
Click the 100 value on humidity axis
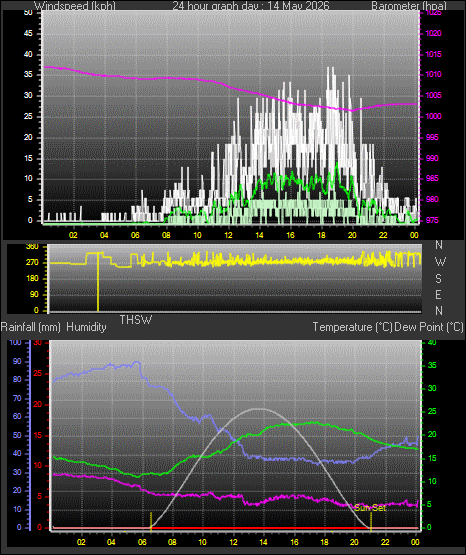pyautogui.click(x=15, y=343)
